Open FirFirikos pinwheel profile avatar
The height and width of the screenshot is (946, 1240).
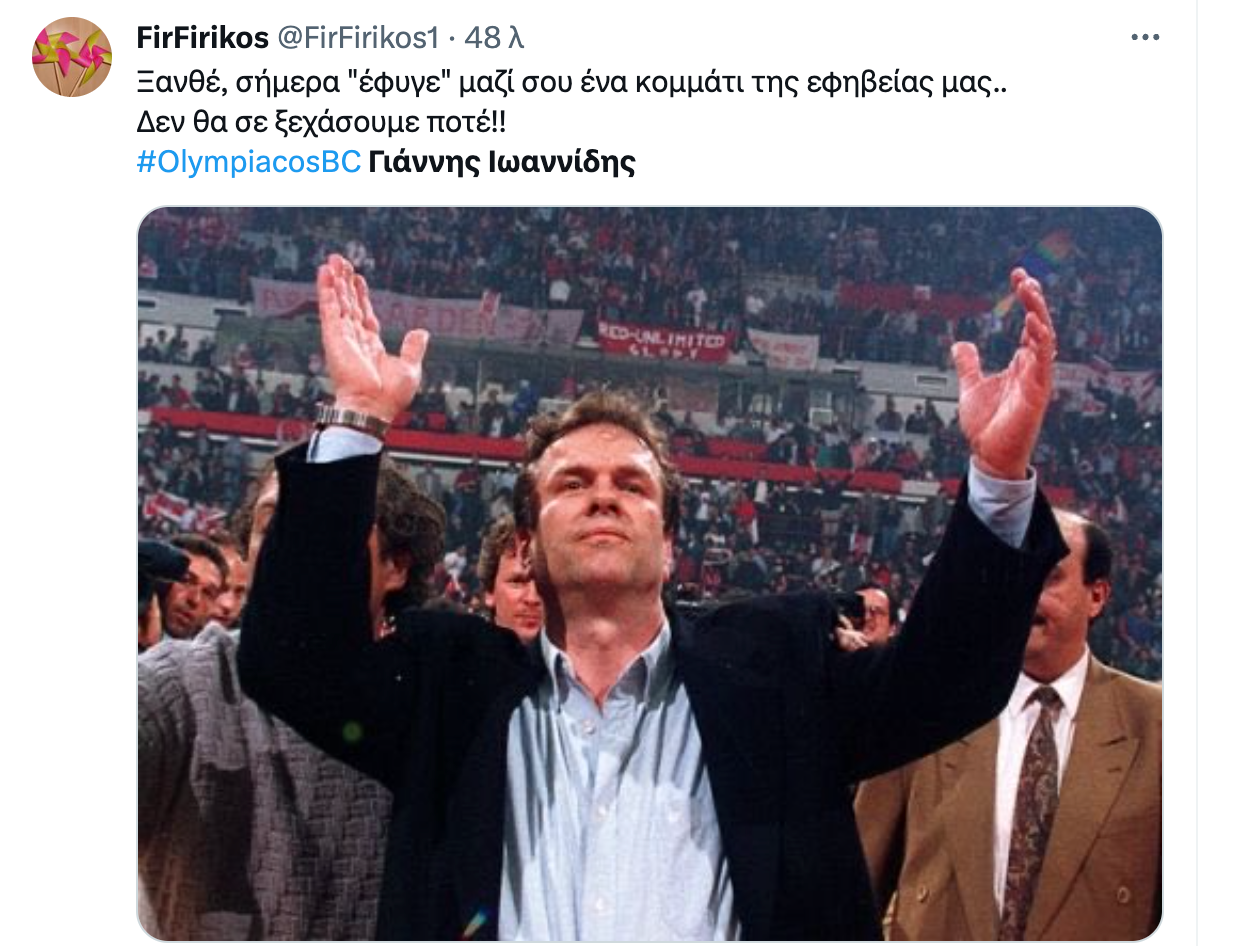[72, 57]
